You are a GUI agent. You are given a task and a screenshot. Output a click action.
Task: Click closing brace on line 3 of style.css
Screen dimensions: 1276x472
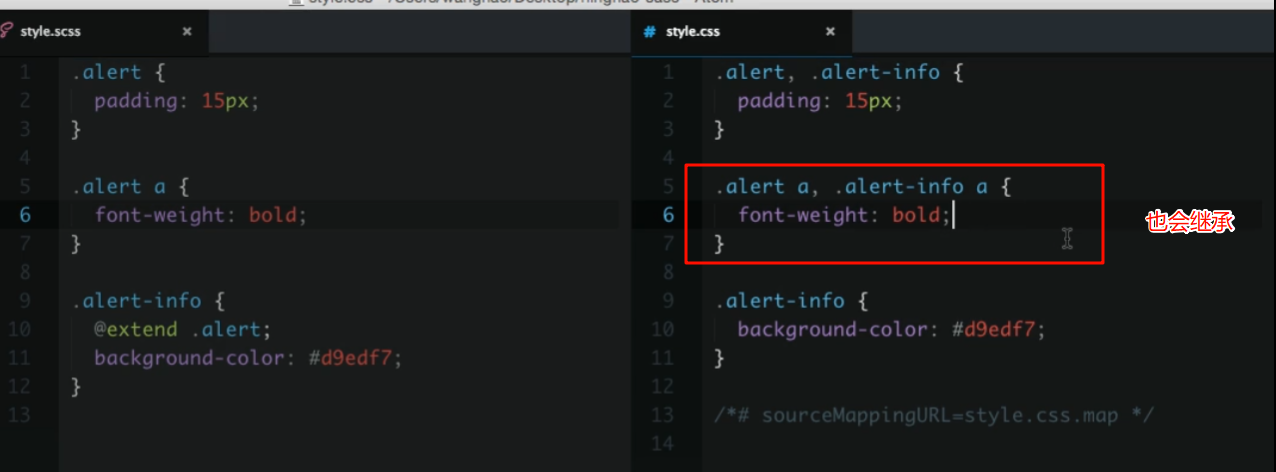pyautogui.click(x=720, y=129)
